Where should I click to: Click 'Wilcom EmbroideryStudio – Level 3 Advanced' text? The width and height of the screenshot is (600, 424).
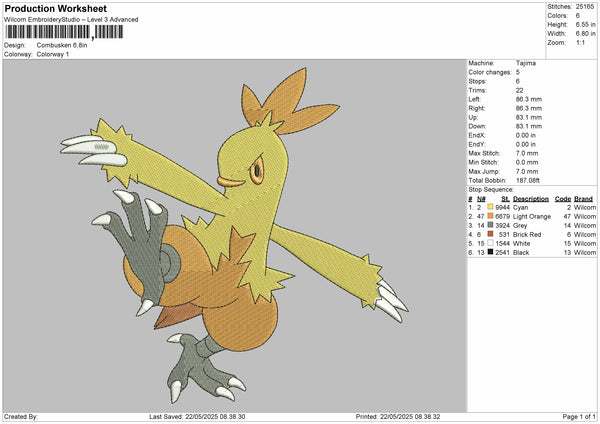click(71, 20)
